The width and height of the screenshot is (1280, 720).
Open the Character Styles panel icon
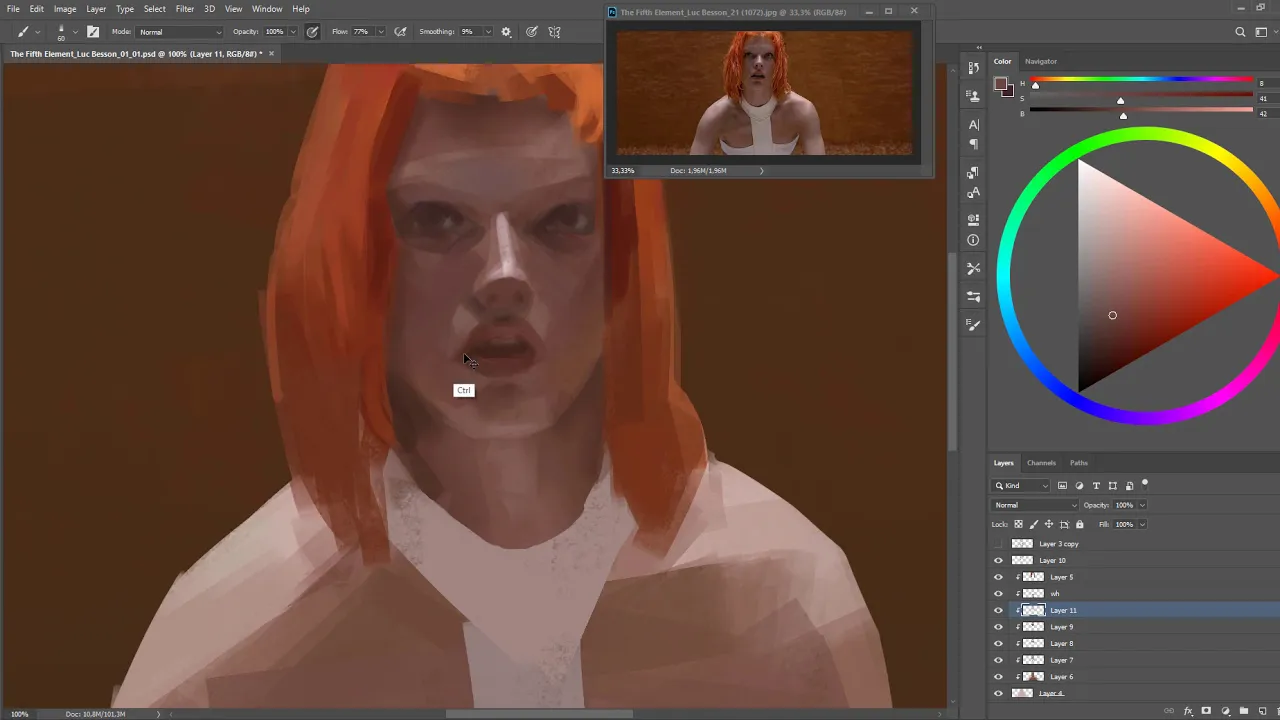pos(974,193)
